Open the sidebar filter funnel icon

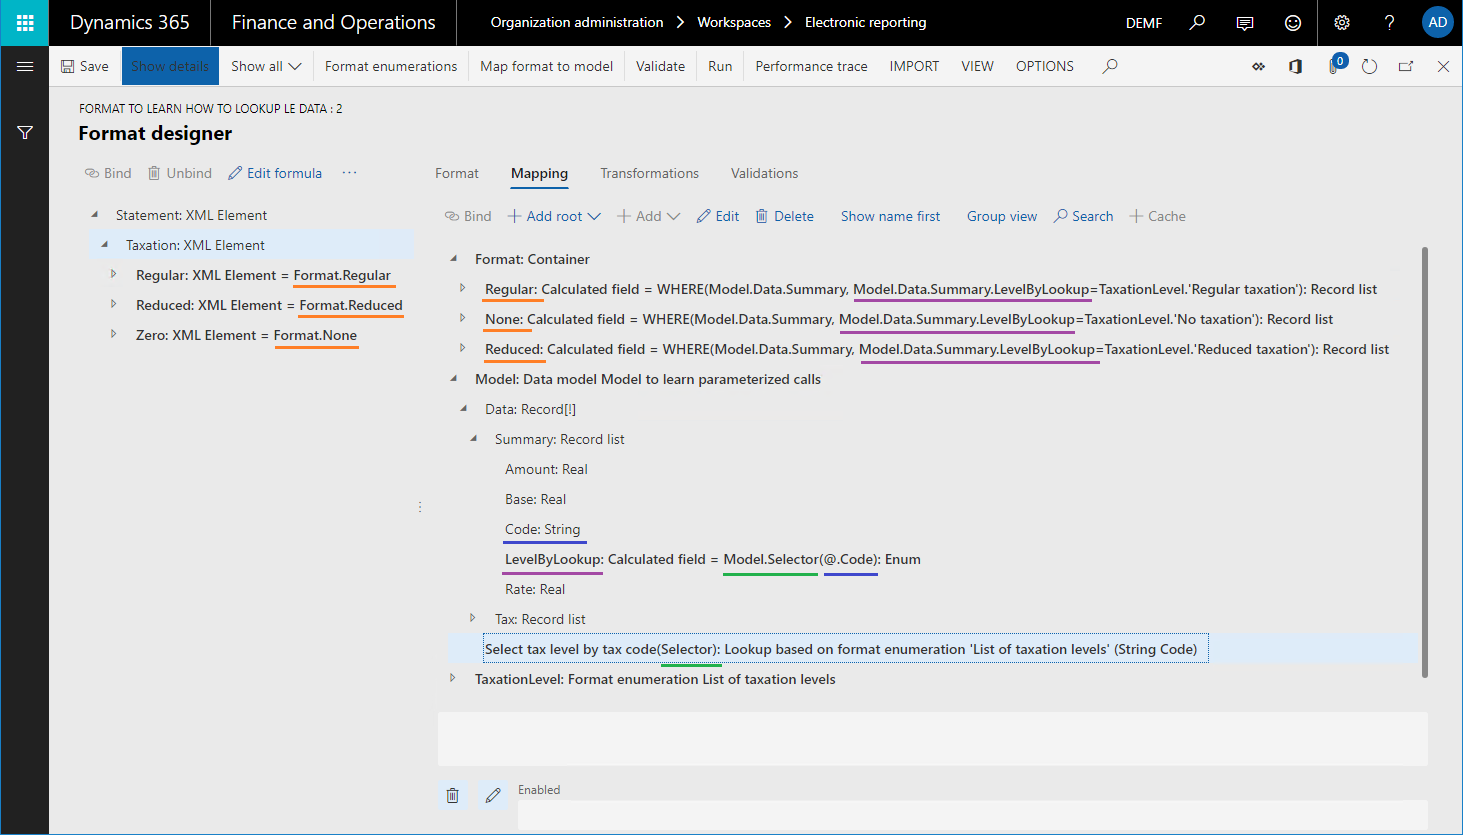pos(24,131)
